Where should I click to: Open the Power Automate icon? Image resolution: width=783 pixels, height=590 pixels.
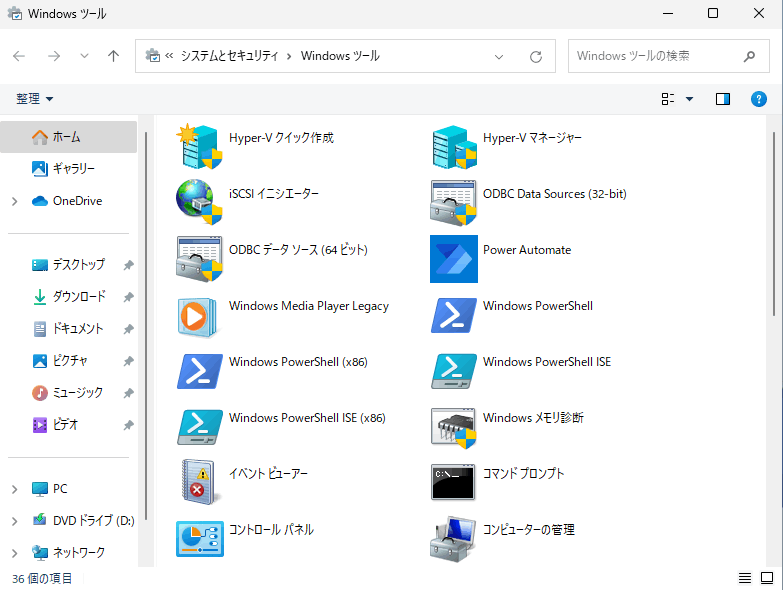(454, 259)
